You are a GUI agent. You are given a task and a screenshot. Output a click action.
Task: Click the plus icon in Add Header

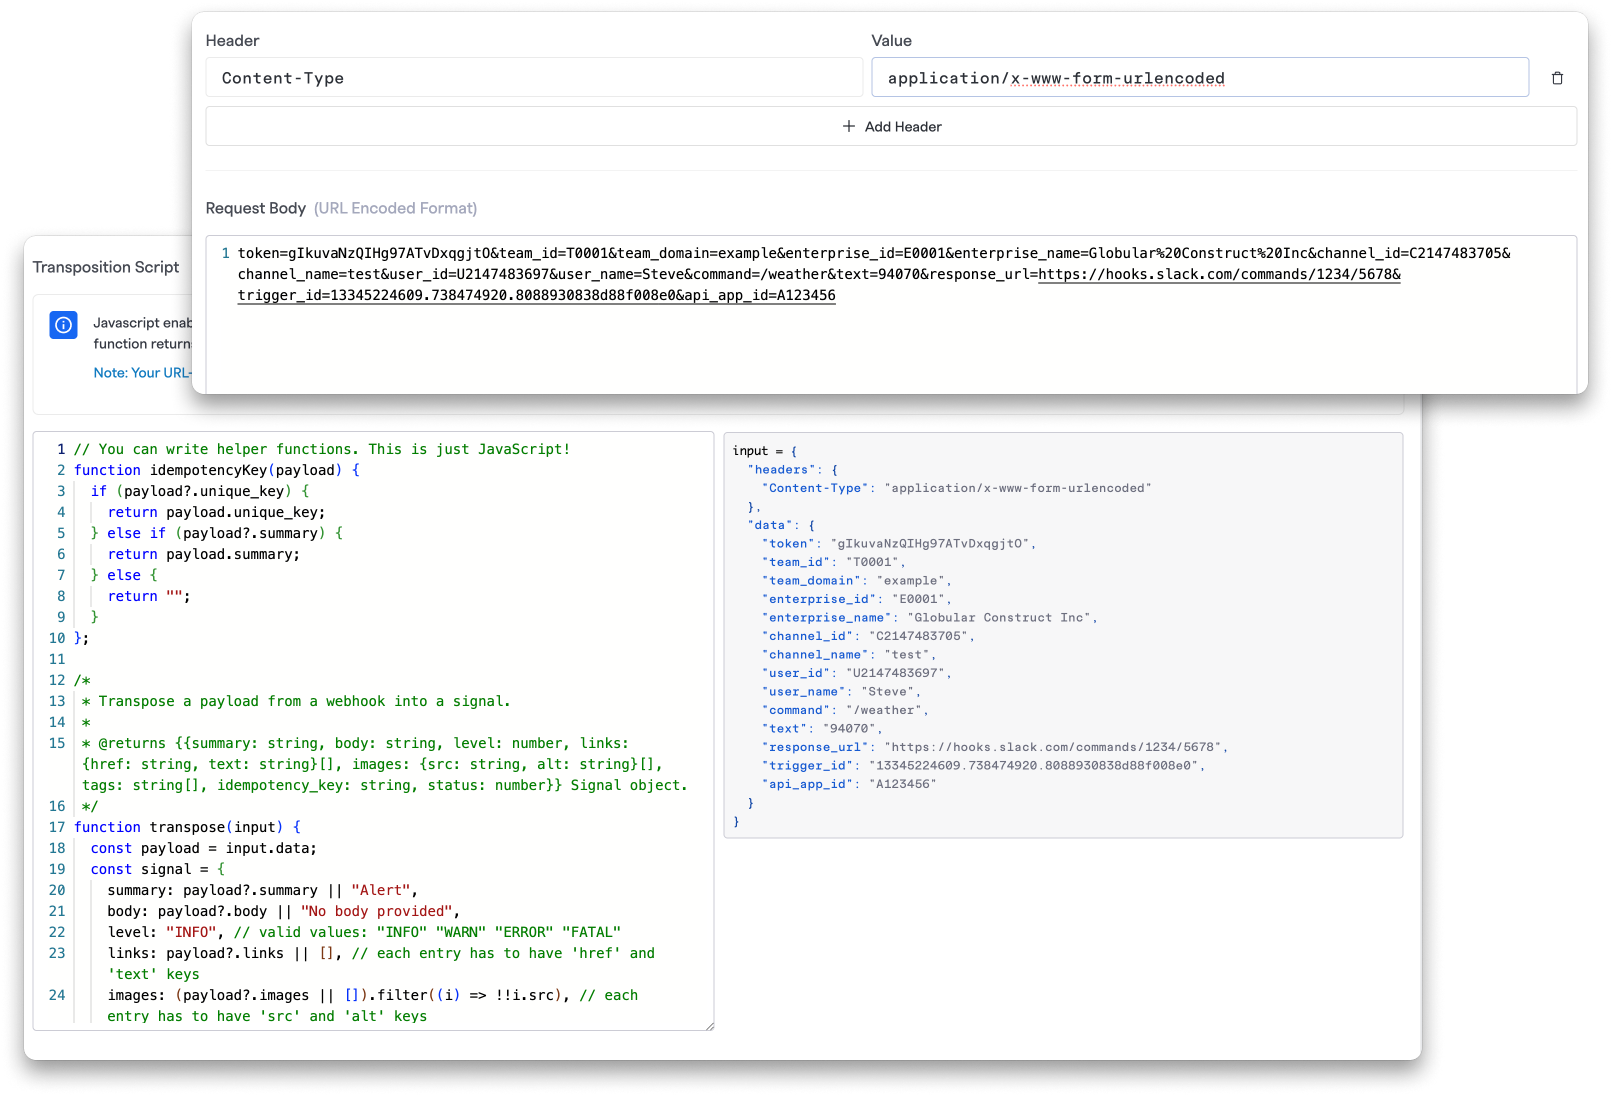coord(849,126)
